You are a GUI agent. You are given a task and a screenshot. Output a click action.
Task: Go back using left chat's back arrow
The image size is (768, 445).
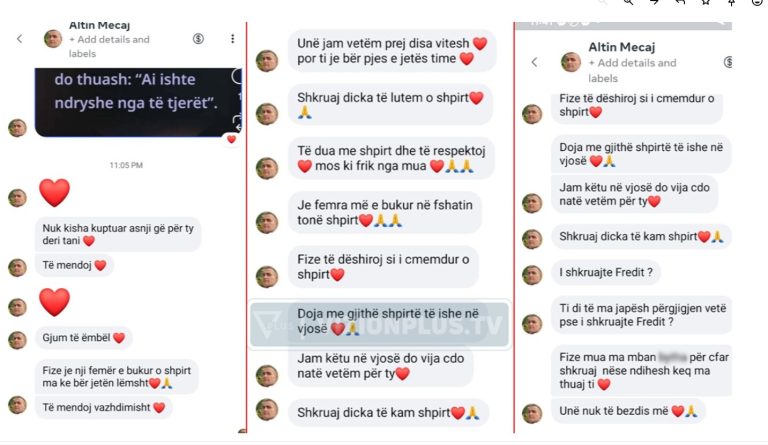click(x=20, y=39)
